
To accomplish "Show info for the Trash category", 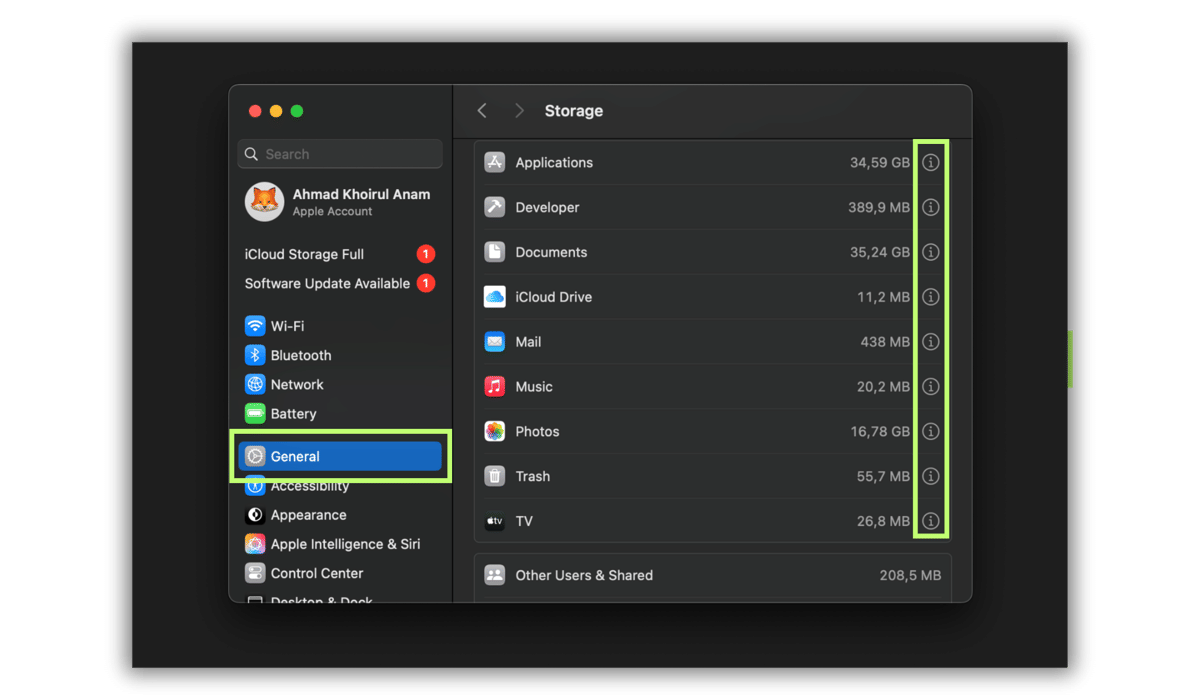I will tap(930, 476).
